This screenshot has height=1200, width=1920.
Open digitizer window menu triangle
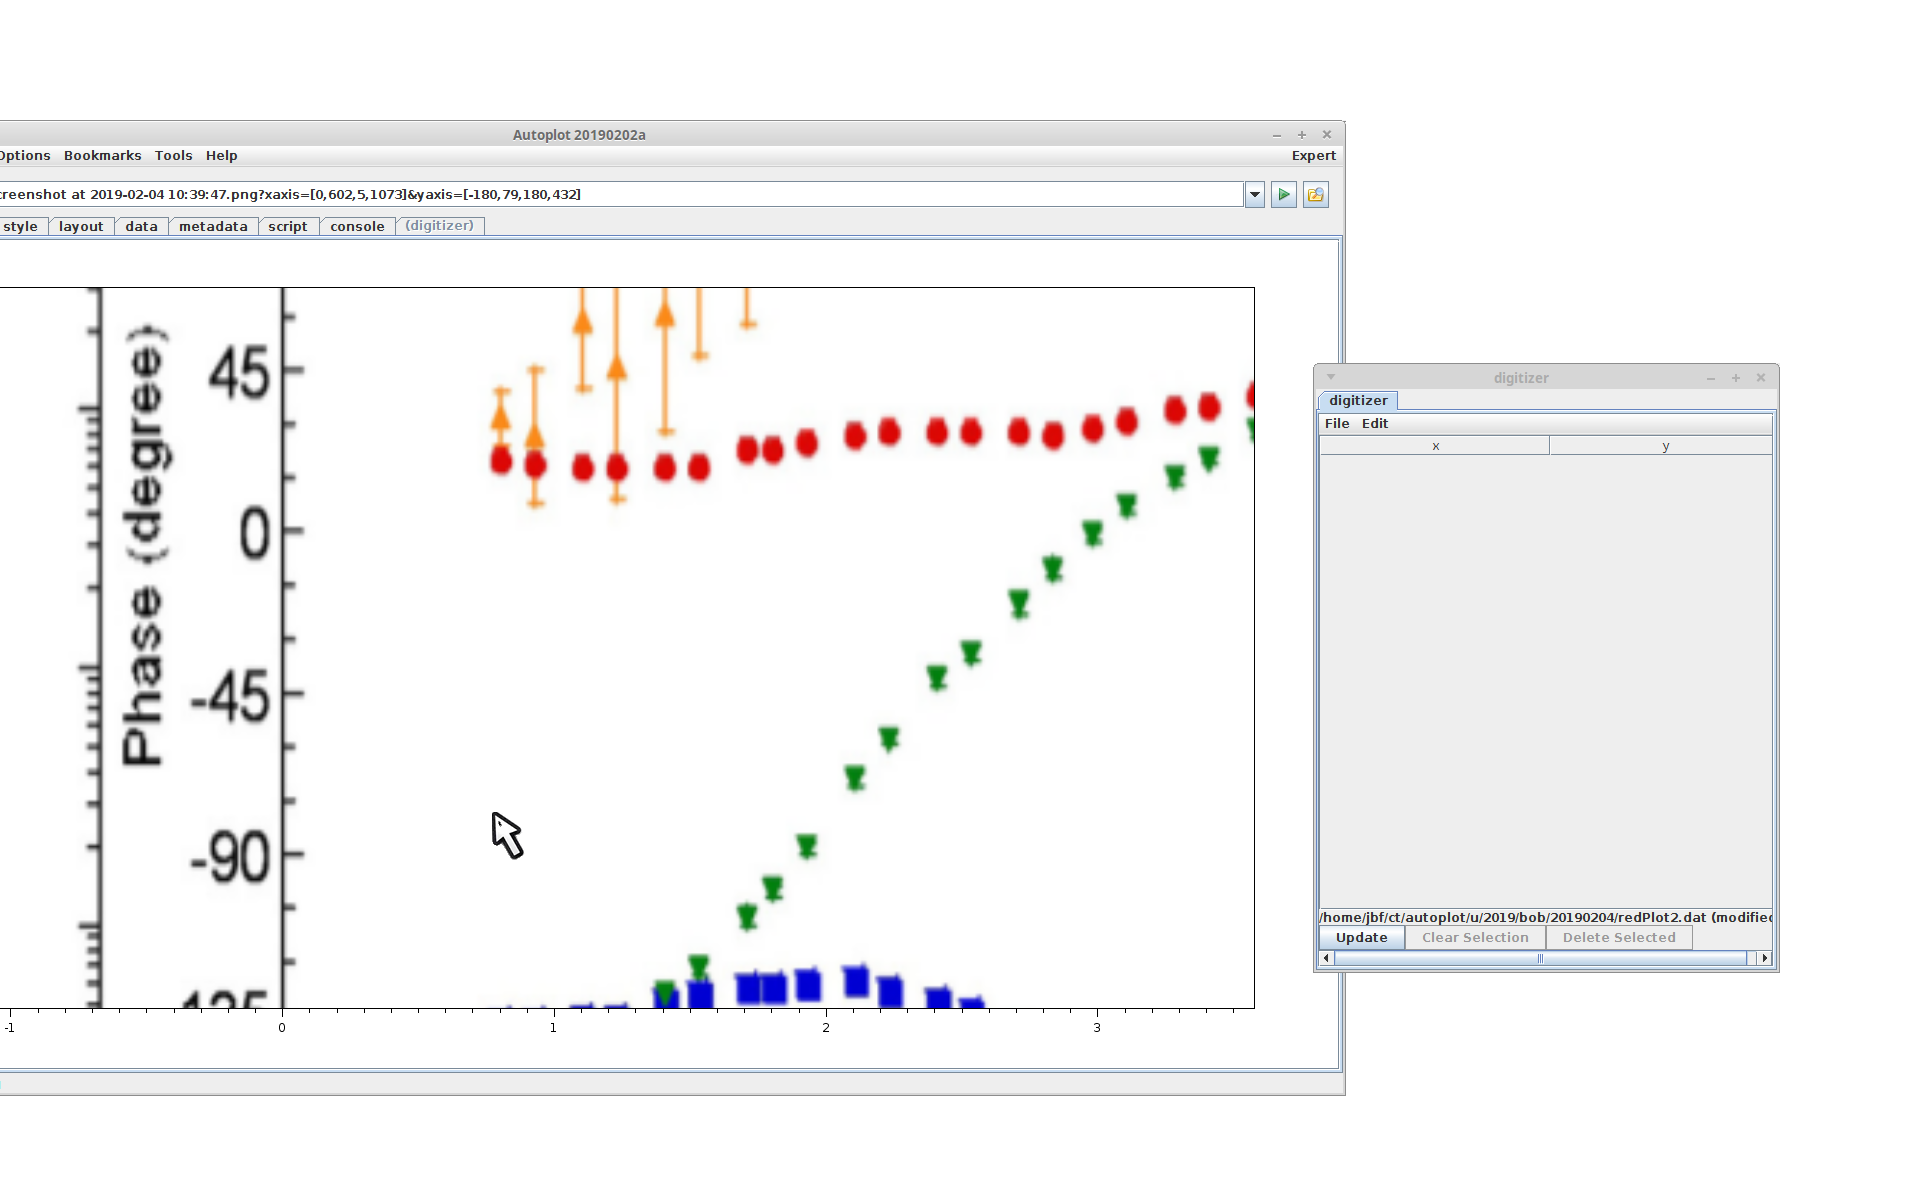click(1331, 377)
